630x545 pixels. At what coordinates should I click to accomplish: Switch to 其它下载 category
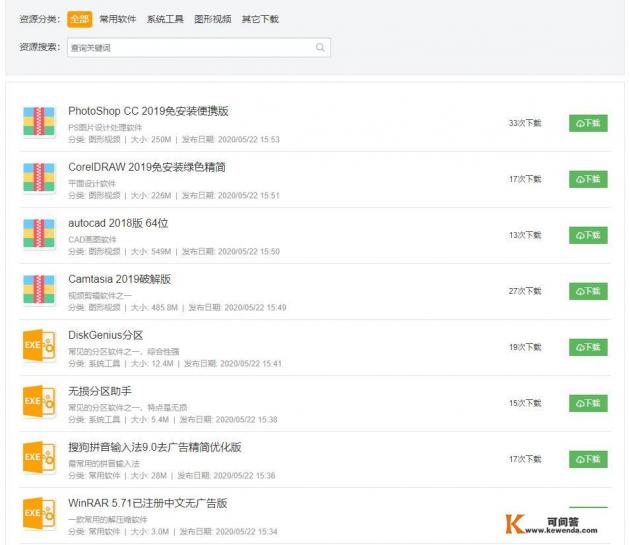(x=260, y=19)
